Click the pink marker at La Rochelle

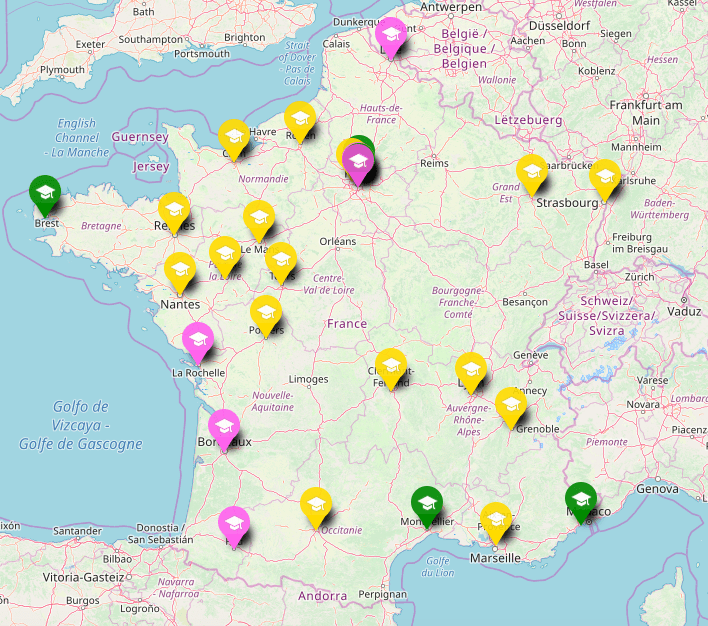point(198,339)
